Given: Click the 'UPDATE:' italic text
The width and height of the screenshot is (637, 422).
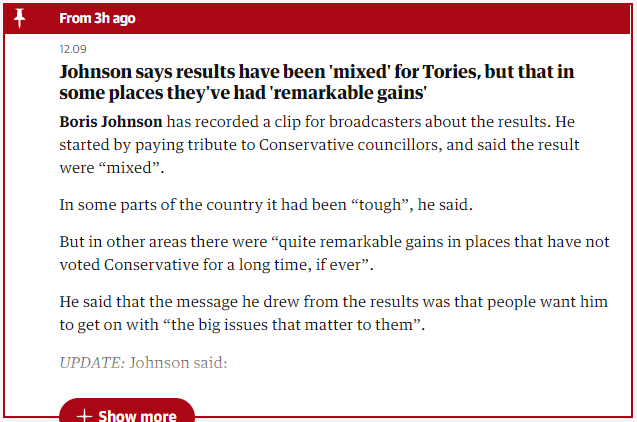Looking at the screenshot, I should pyautogui.click(x=92, y=362).
